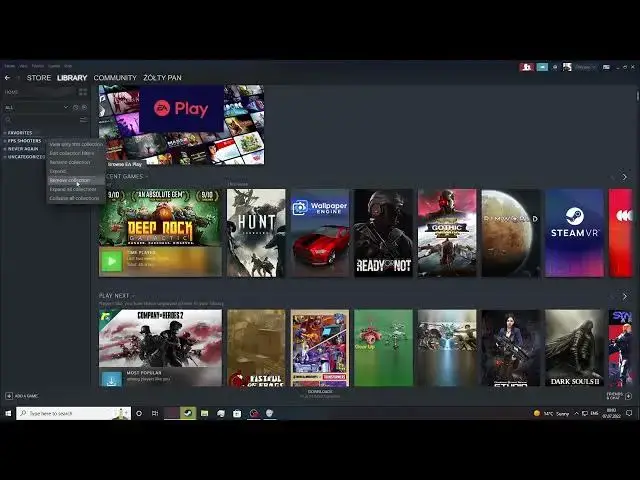Open the View menu

pyautogui.click(x=23, y=66)
